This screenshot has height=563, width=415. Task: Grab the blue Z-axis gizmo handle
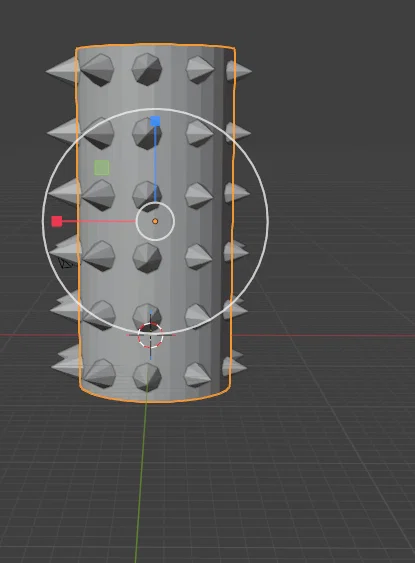point(155,121)
